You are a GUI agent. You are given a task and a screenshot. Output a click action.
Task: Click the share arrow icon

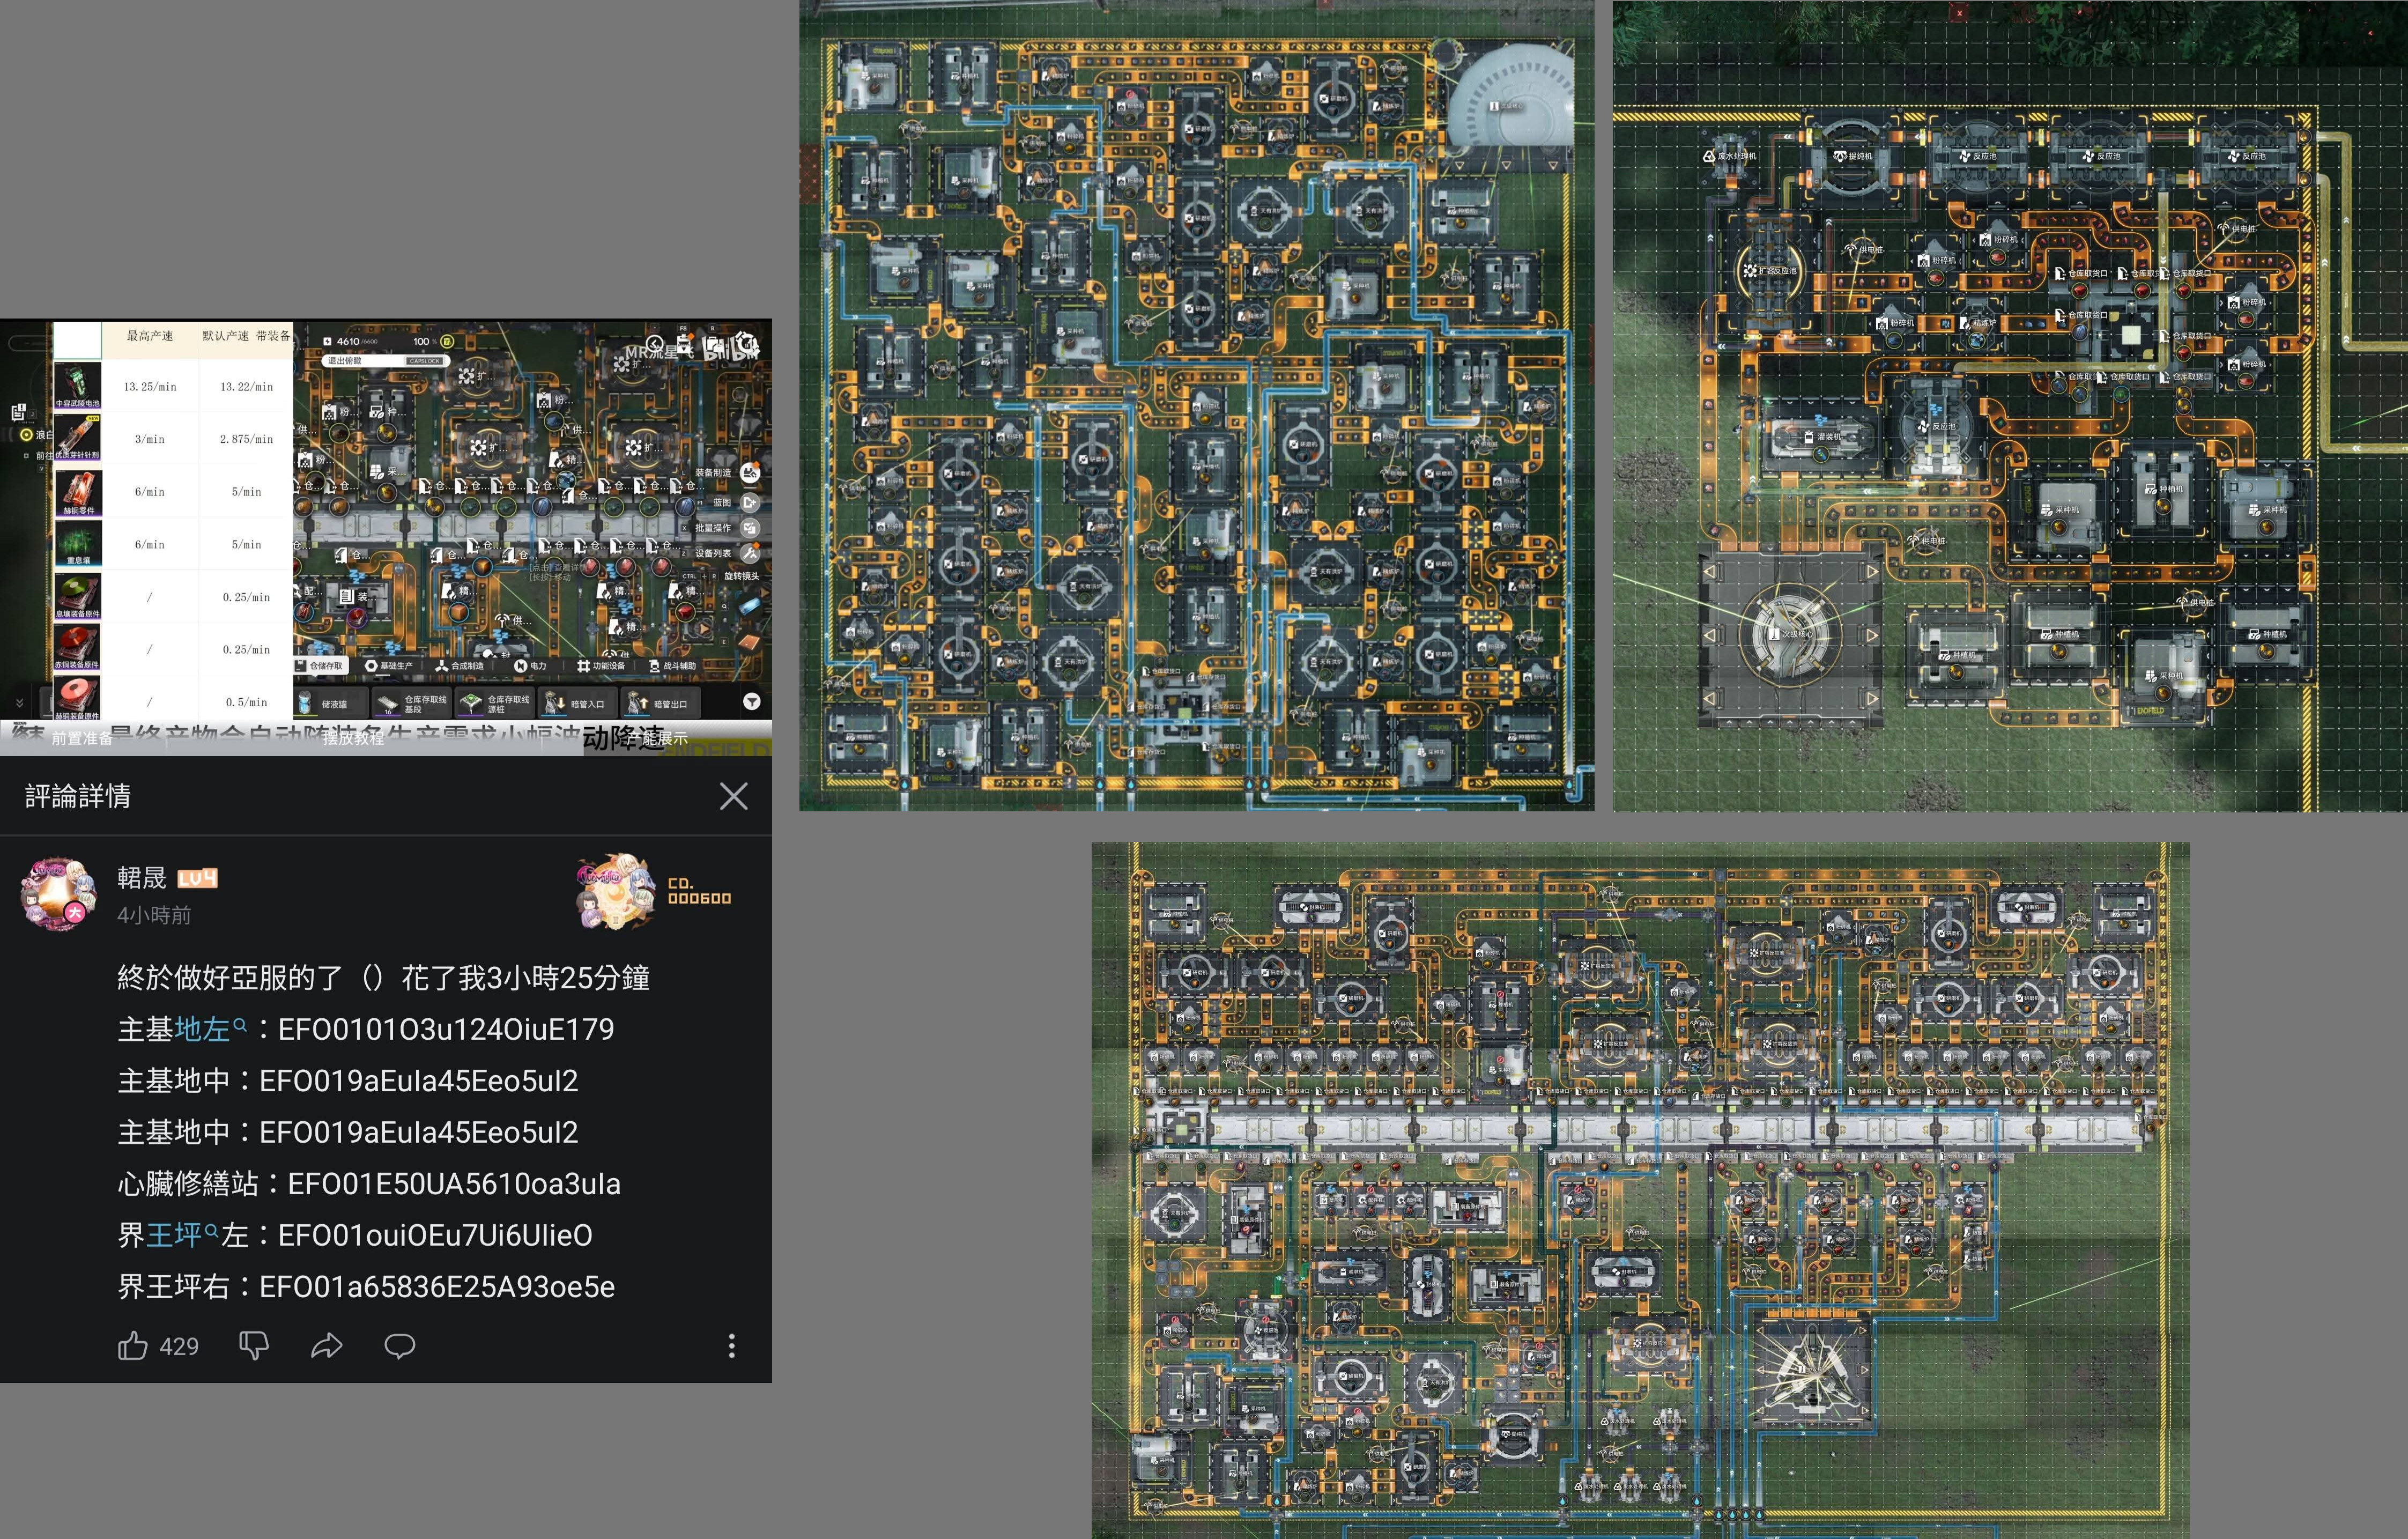(x=327, y=1346)
